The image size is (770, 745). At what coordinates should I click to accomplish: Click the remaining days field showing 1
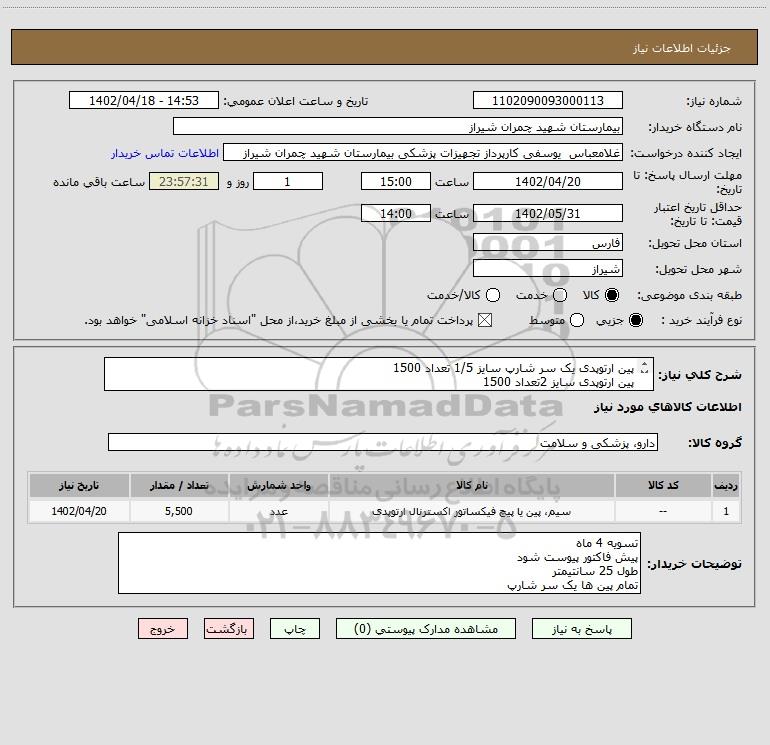click(x=288, y=181)
